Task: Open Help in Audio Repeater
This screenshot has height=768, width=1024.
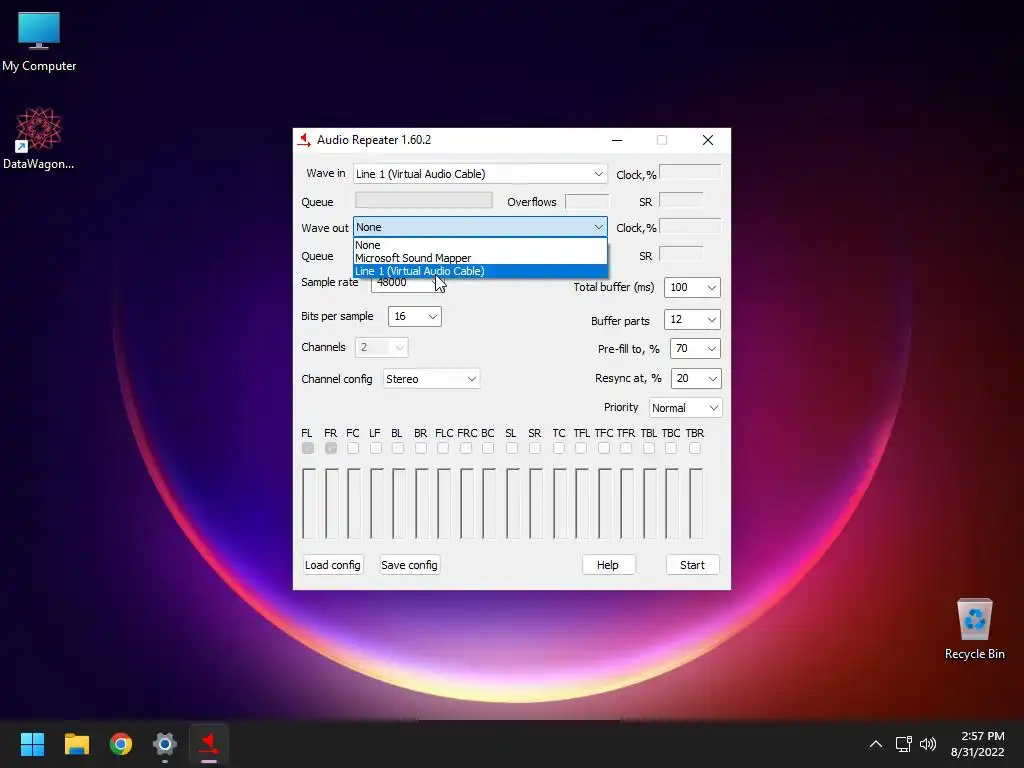Action: coord(608,565)
